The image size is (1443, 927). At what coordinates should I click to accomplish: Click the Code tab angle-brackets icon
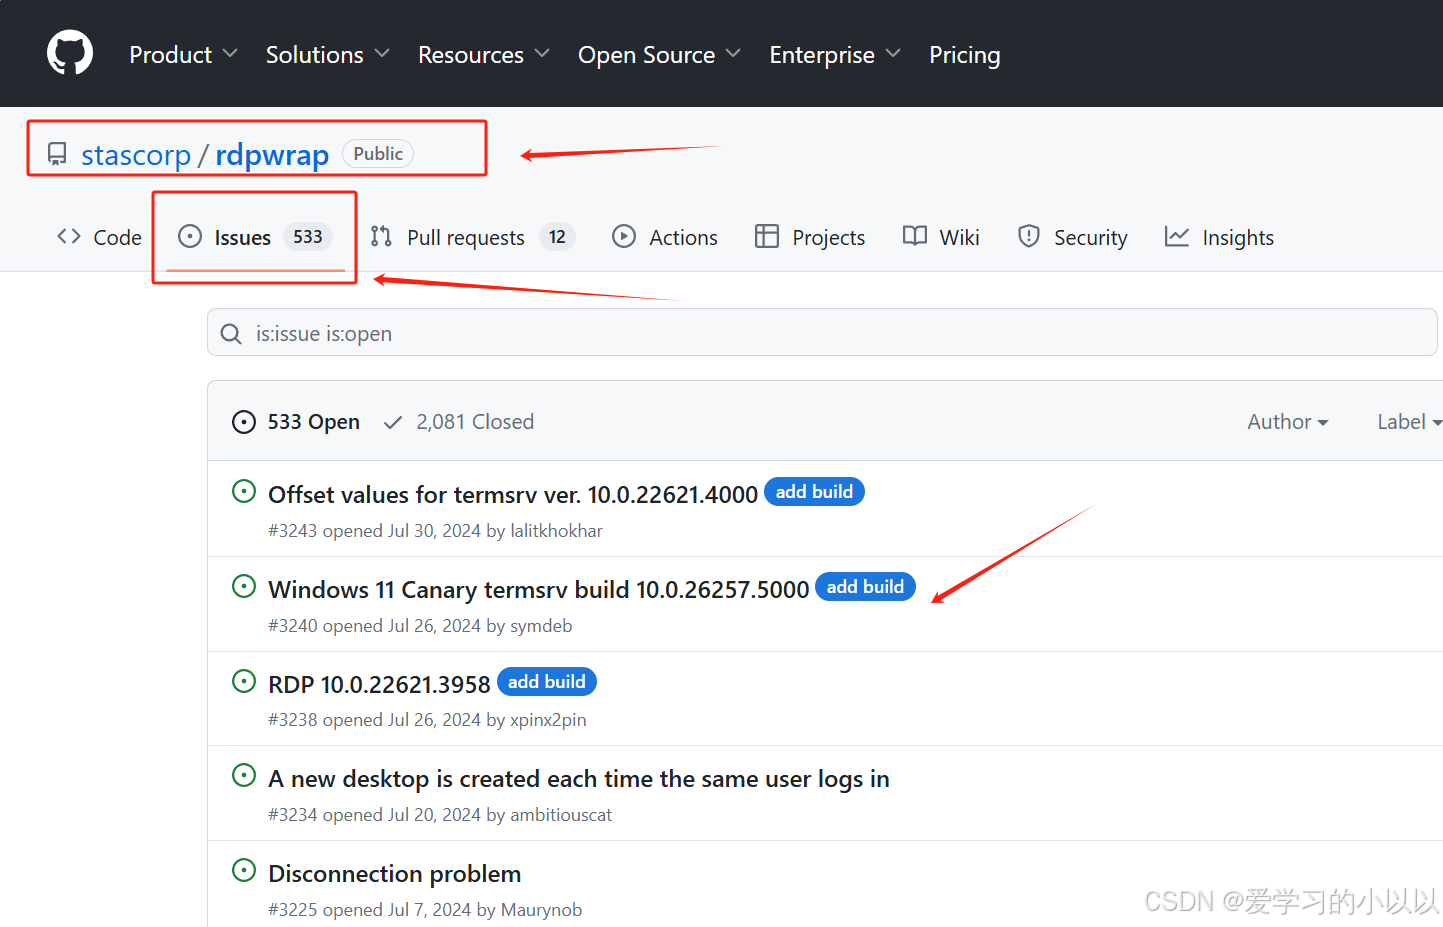[69, 236]
